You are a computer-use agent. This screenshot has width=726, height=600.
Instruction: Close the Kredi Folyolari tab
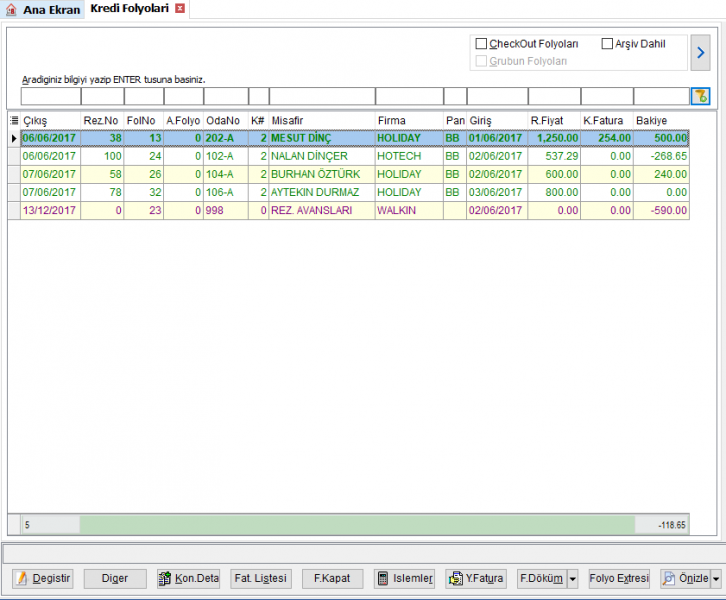pos(180,8)
